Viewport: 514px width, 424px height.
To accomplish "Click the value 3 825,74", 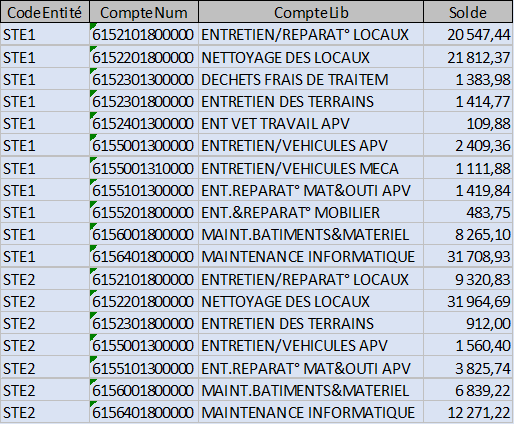I will [468, 368].
